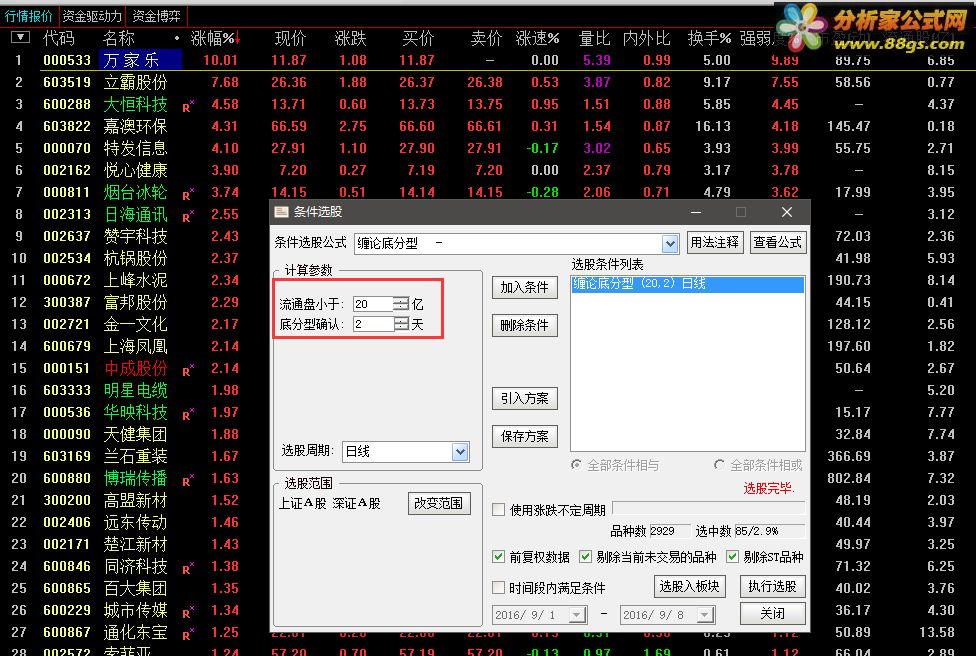Select stock row 000533 万家乐
Image resolution: width=976 pixels, height=656 pixels.
486,60
